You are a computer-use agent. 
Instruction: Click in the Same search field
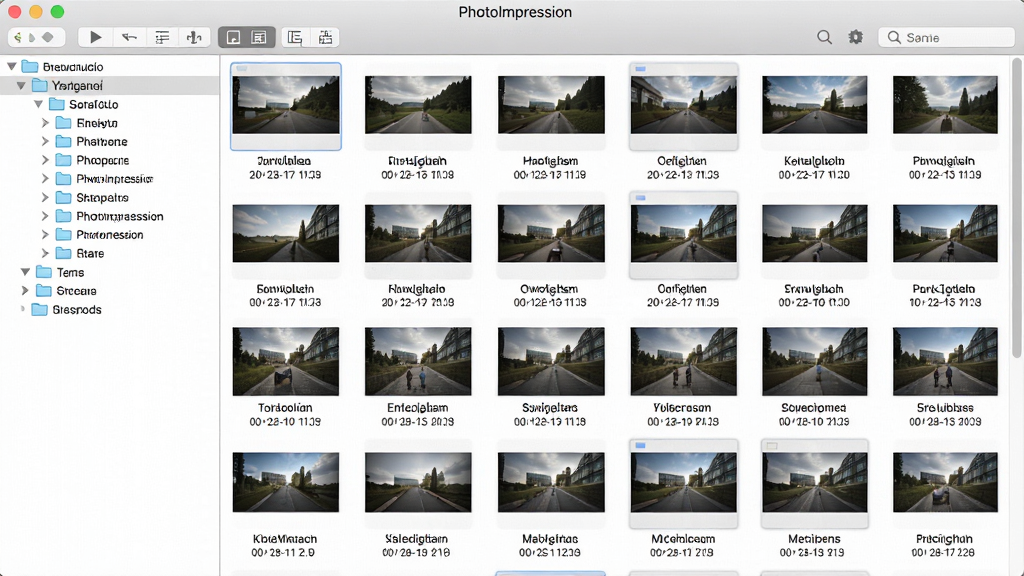(x=946, y=37)
